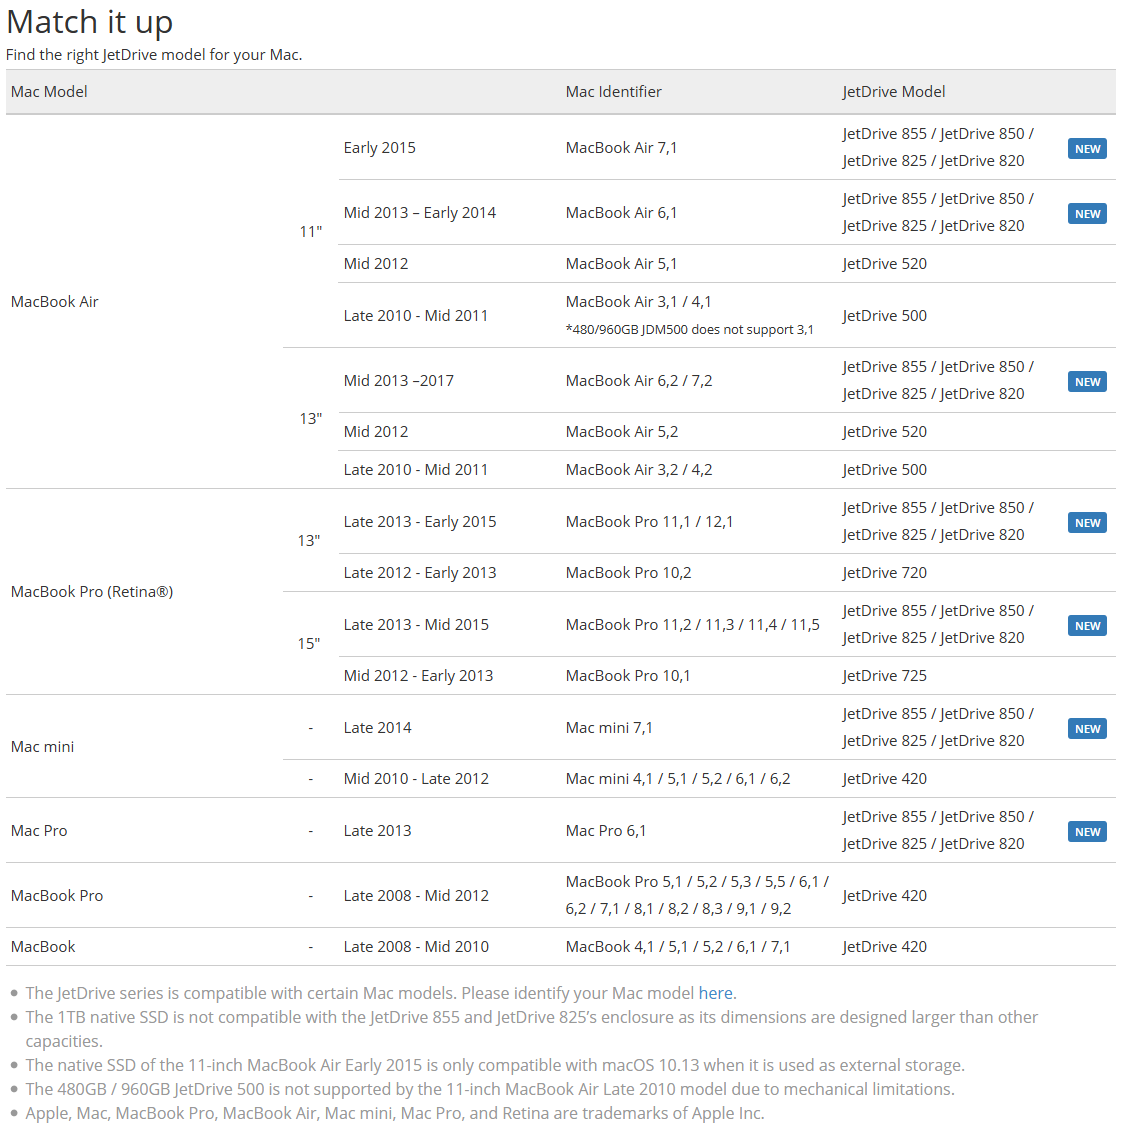The image size is (1128, 1130).
Task: Click the 'Late 2008 - Mid 2010' cell
Action: click(417, 947)
